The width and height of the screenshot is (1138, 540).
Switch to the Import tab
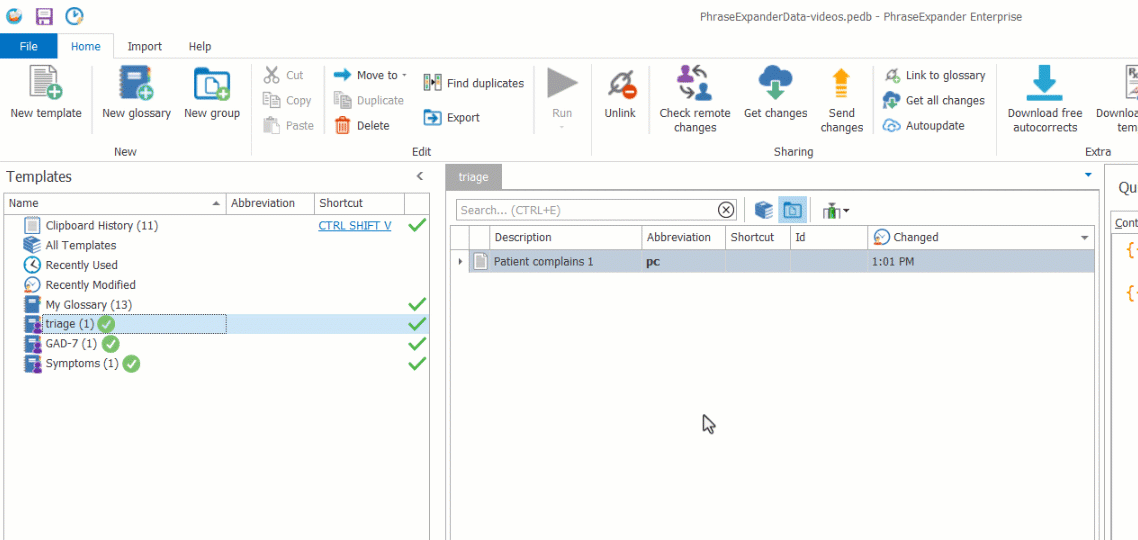pyautogui.click(x=144, y=46)
